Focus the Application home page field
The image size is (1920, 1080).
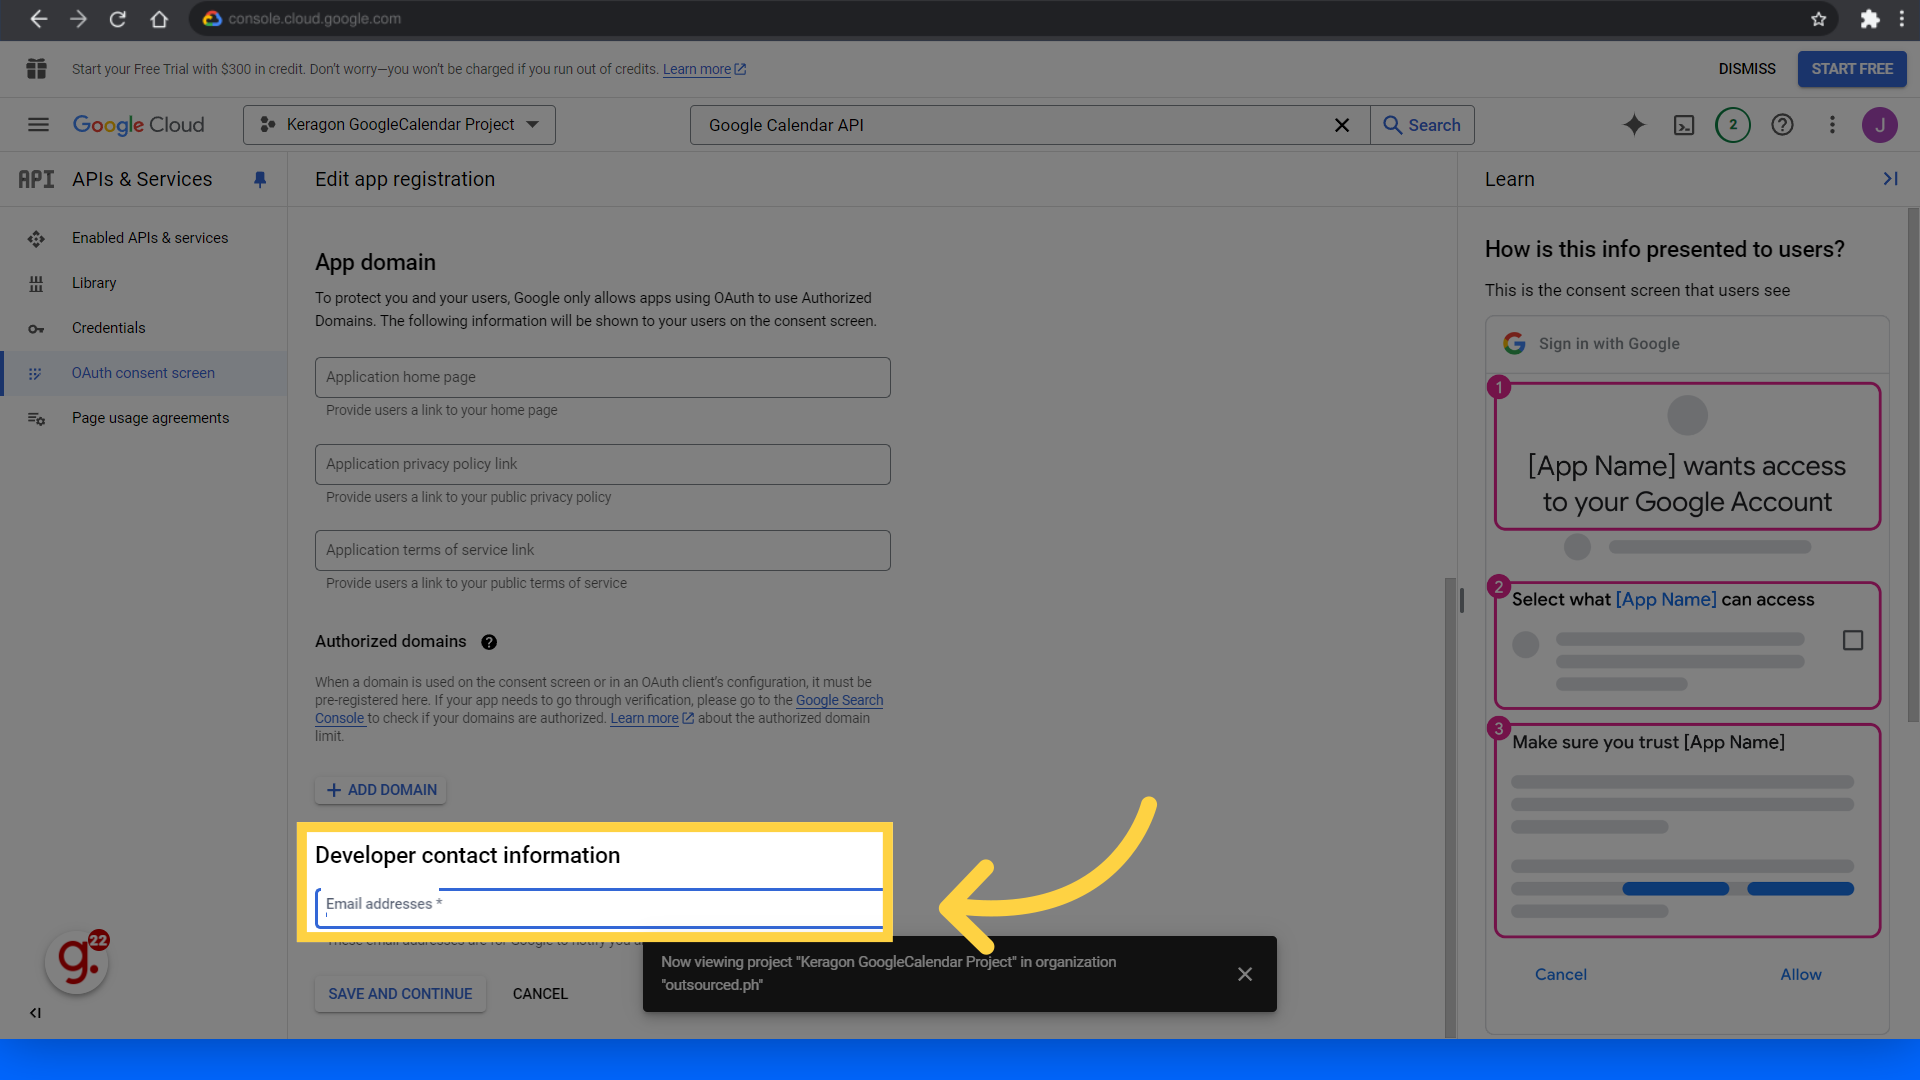tap(603, 377)
